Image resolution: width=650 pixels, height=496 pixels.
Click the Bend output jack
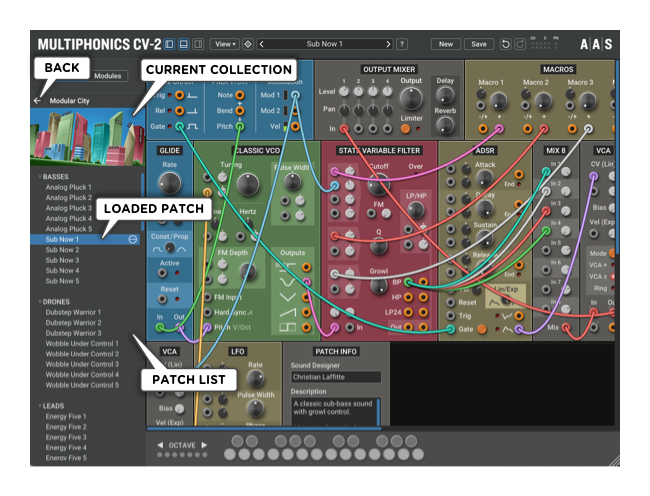[240, 111]
